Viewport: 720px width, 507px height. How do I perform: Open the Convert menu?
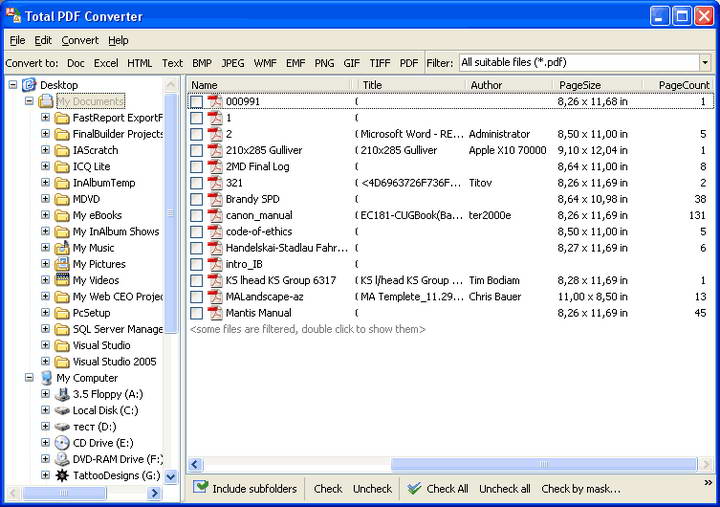[80, 40]
